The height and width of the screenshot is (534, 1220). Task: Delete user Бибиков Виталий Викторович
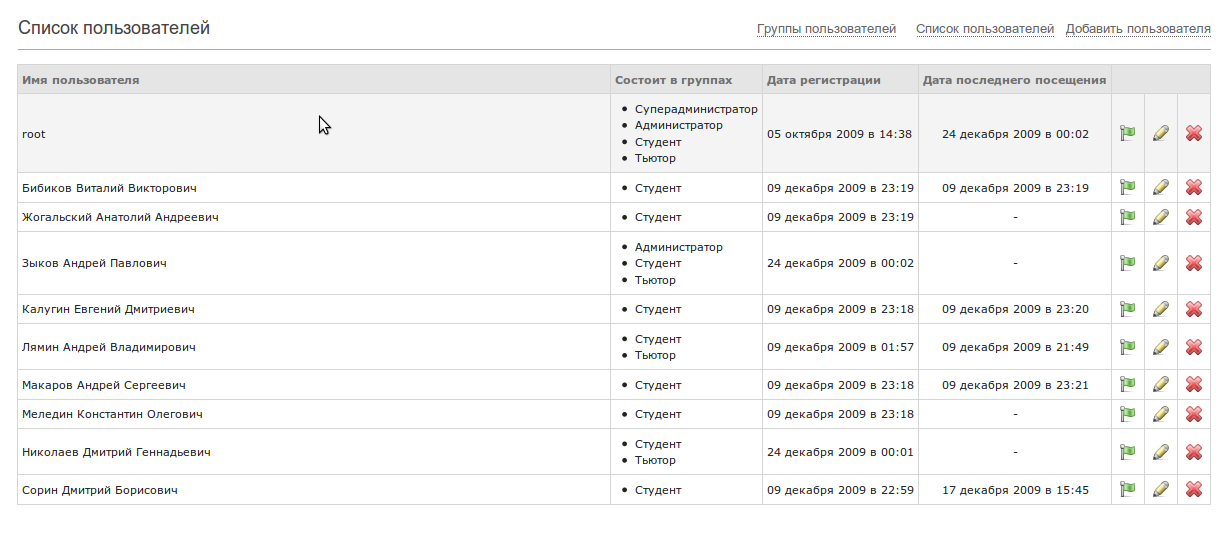1194,187
